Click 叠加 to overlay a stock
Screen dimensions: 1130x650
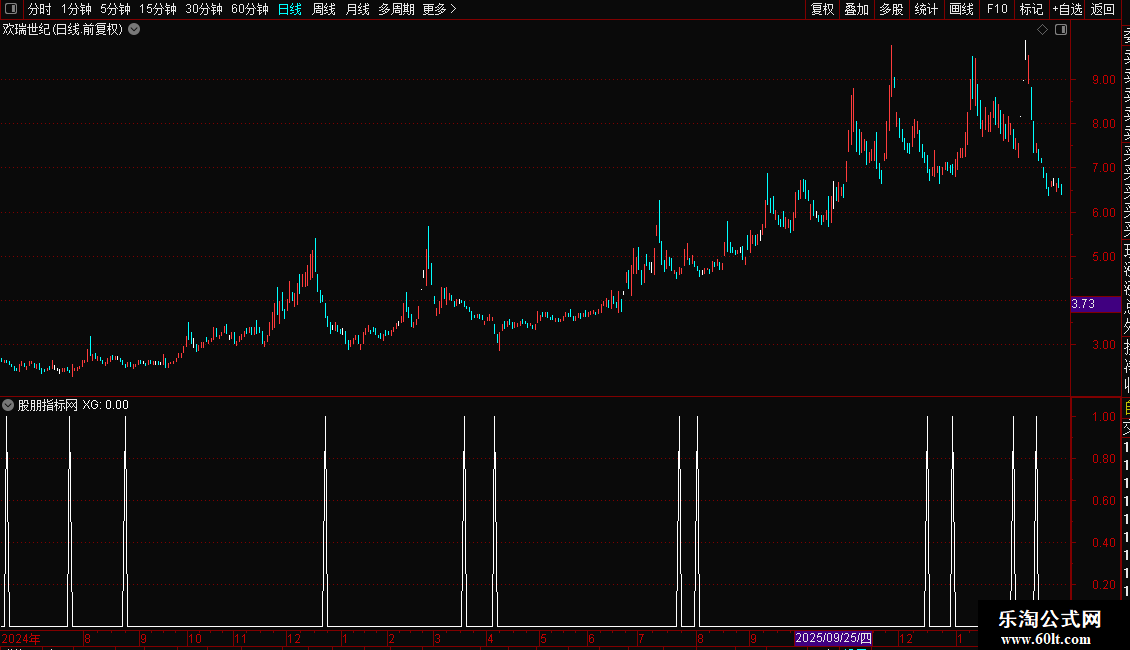pyautogui.click(x=857, y=9)
